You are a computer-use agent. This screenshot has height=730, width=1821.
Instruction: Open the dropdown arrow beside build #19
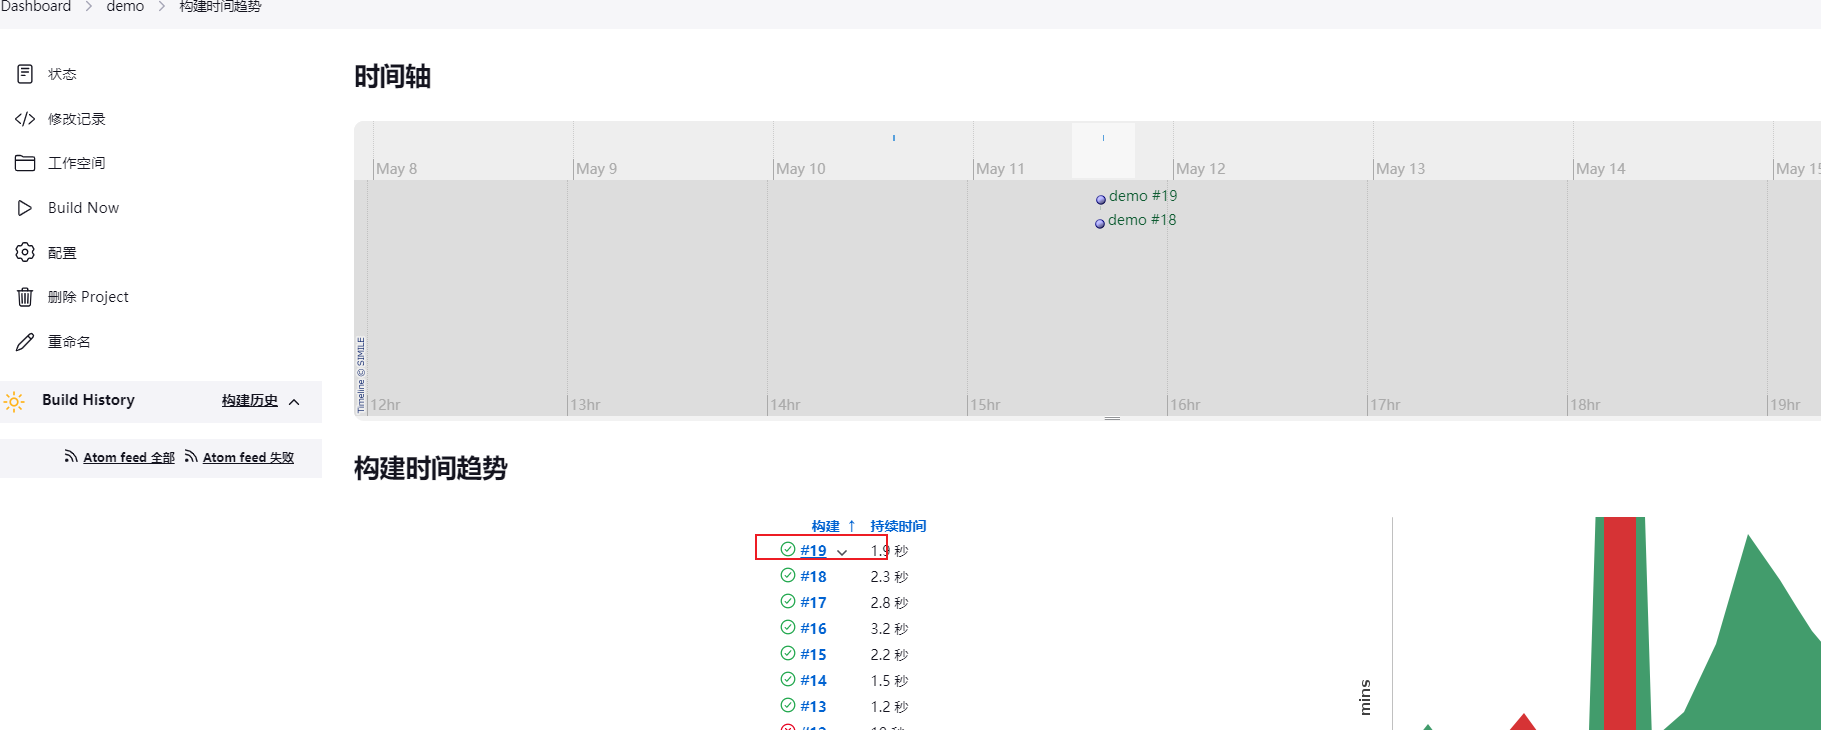tap(842, 552)
